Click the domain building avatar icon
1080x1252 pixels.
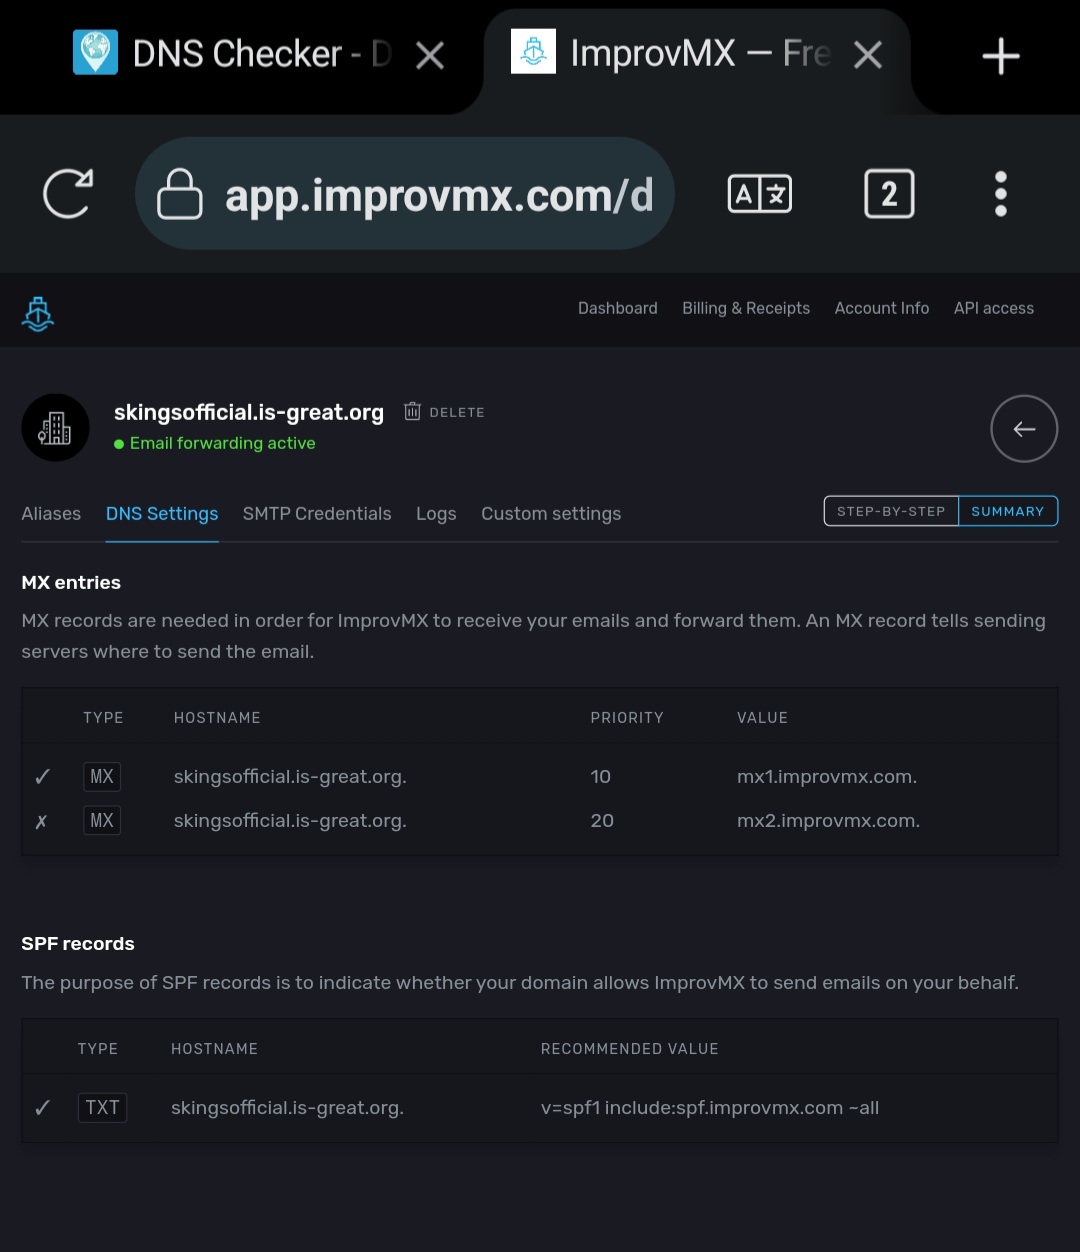click(x=56, y=428)
